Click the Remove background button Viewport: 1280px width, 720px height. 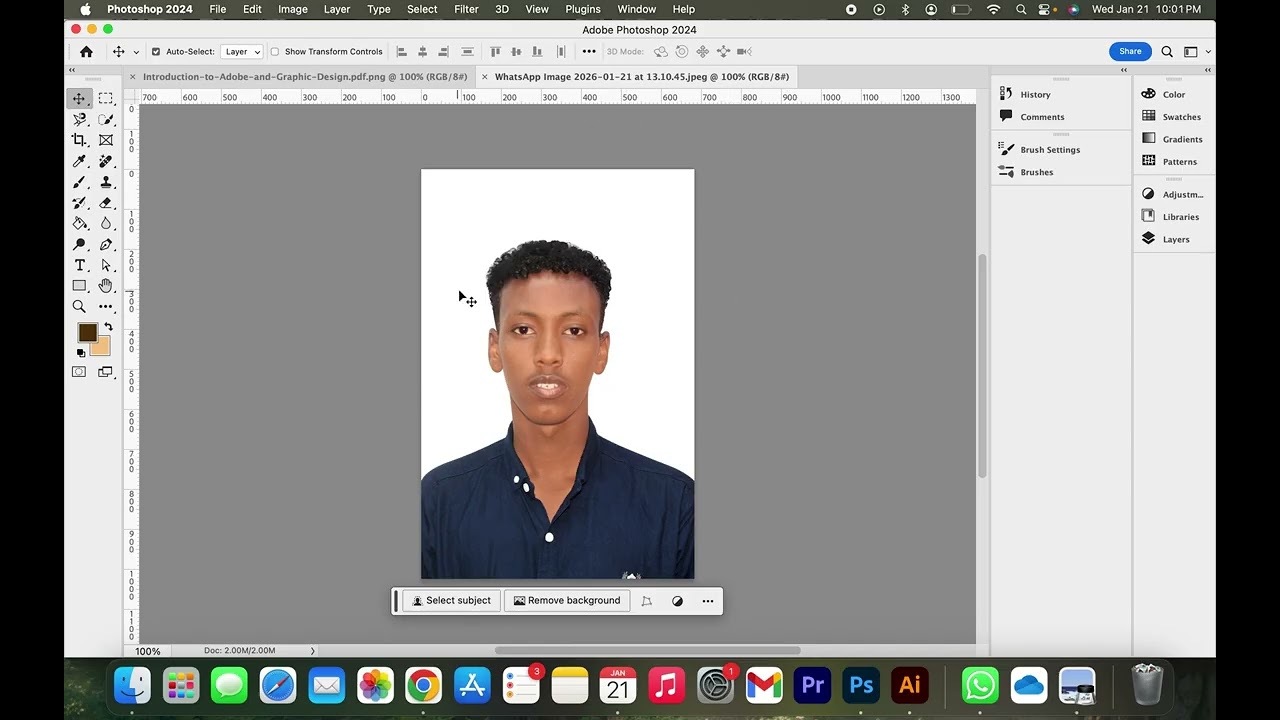tap(567, 601)
